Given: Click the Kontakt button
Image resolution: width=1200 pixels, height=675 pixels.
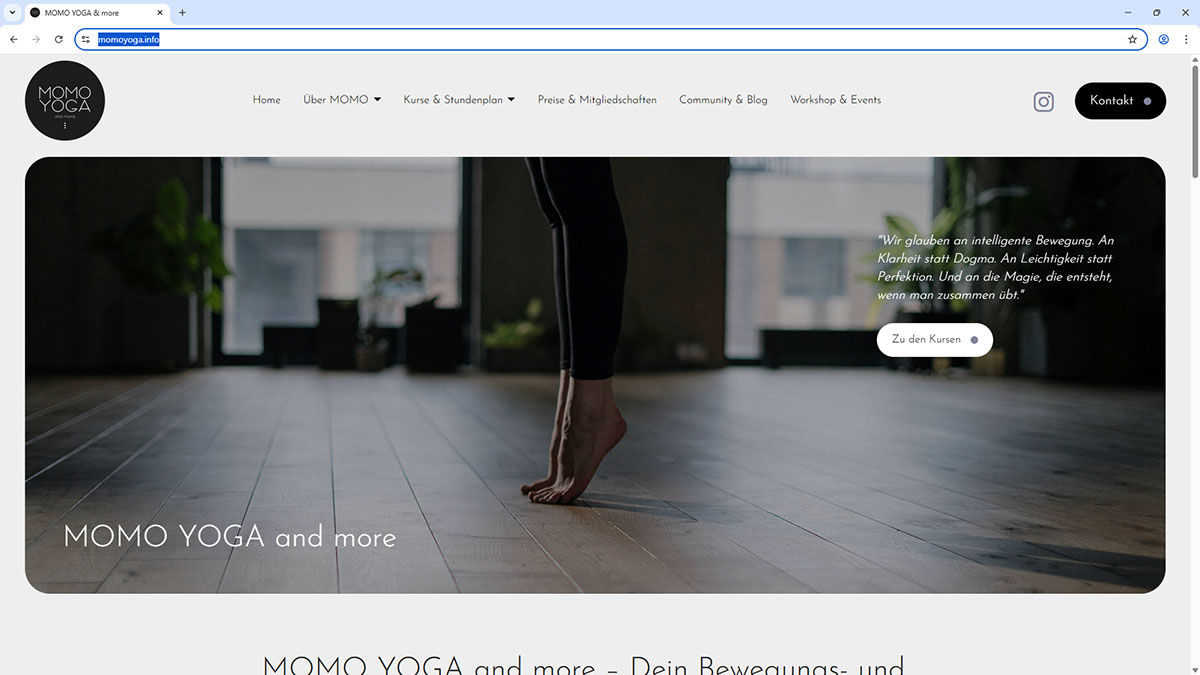Looking at the screenshot, I should 1120,100.
